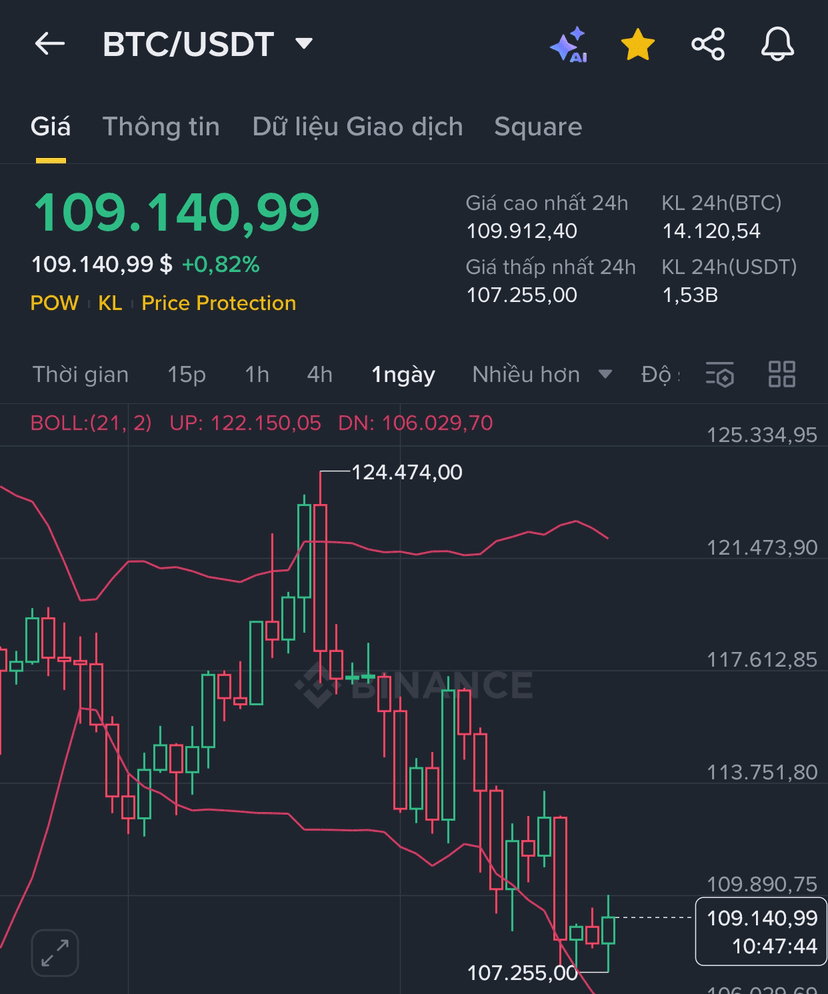Unfavorite BTC/USDT via the star icon

(637, 44)
